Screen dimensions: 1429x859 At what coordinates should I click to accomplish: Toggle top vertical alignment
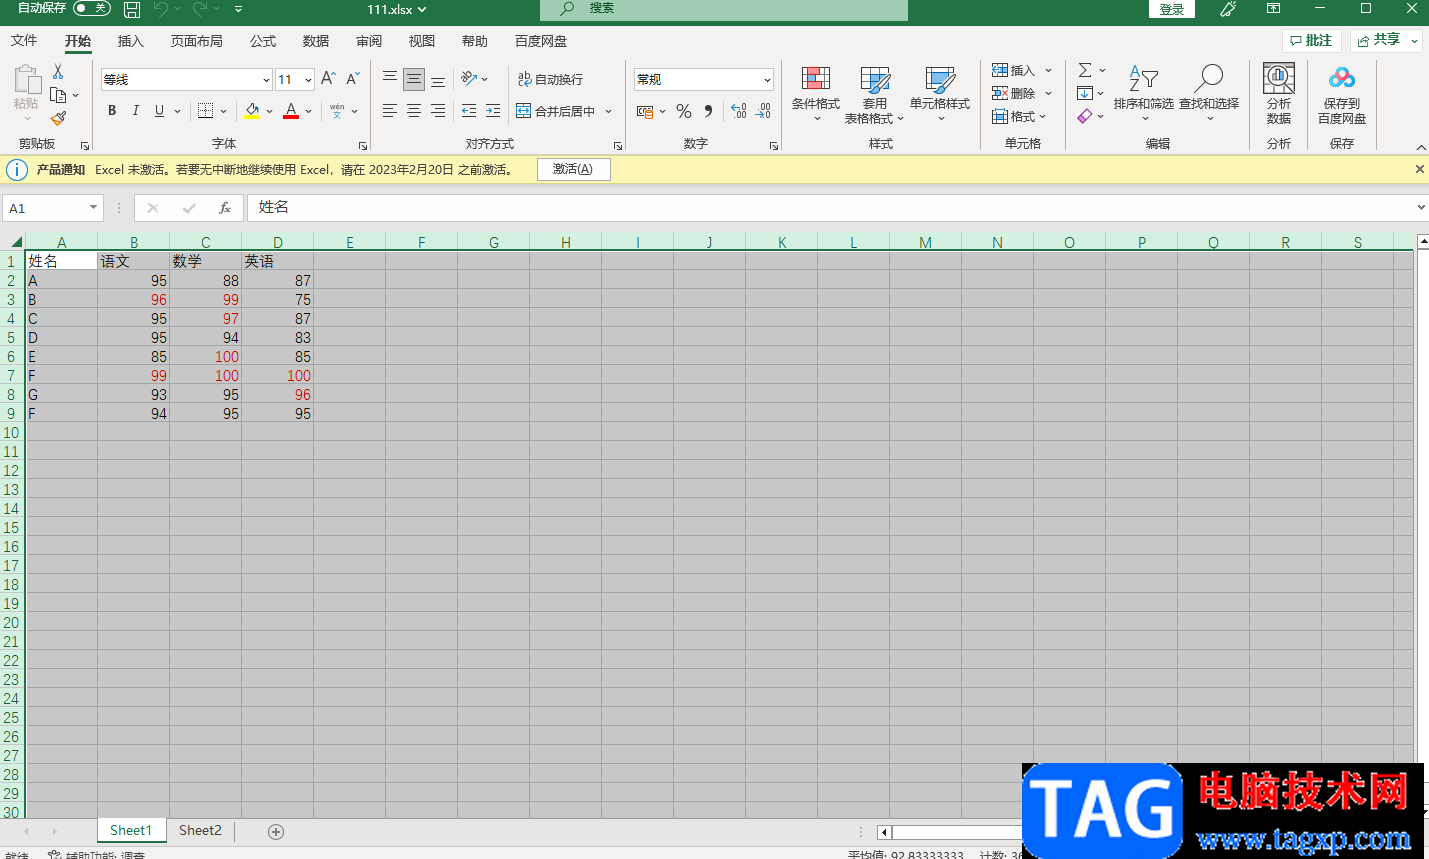coord(390,79)
